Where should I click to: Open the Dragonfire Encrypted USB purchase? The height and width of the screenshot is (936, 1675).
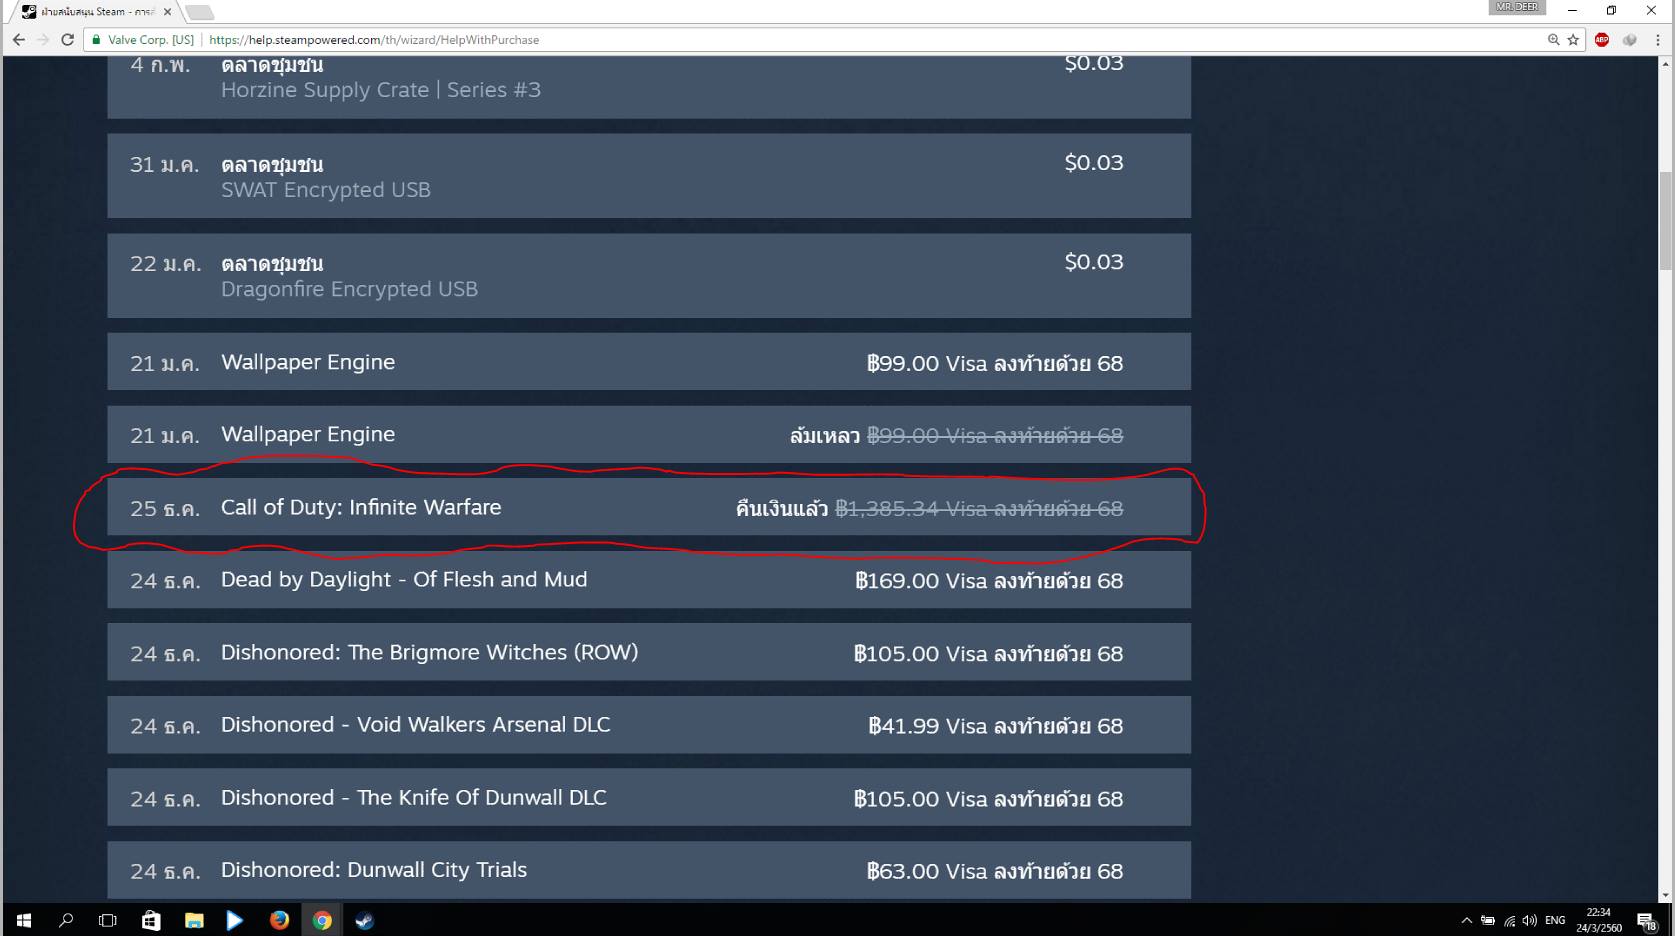point(649,276)
